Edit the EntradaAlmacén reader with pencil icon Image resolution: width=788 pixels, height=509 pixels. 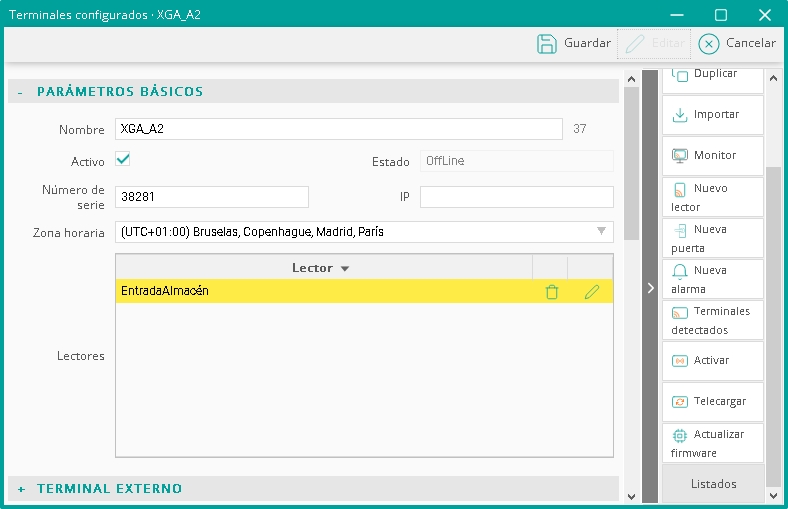tap(591, 292)
